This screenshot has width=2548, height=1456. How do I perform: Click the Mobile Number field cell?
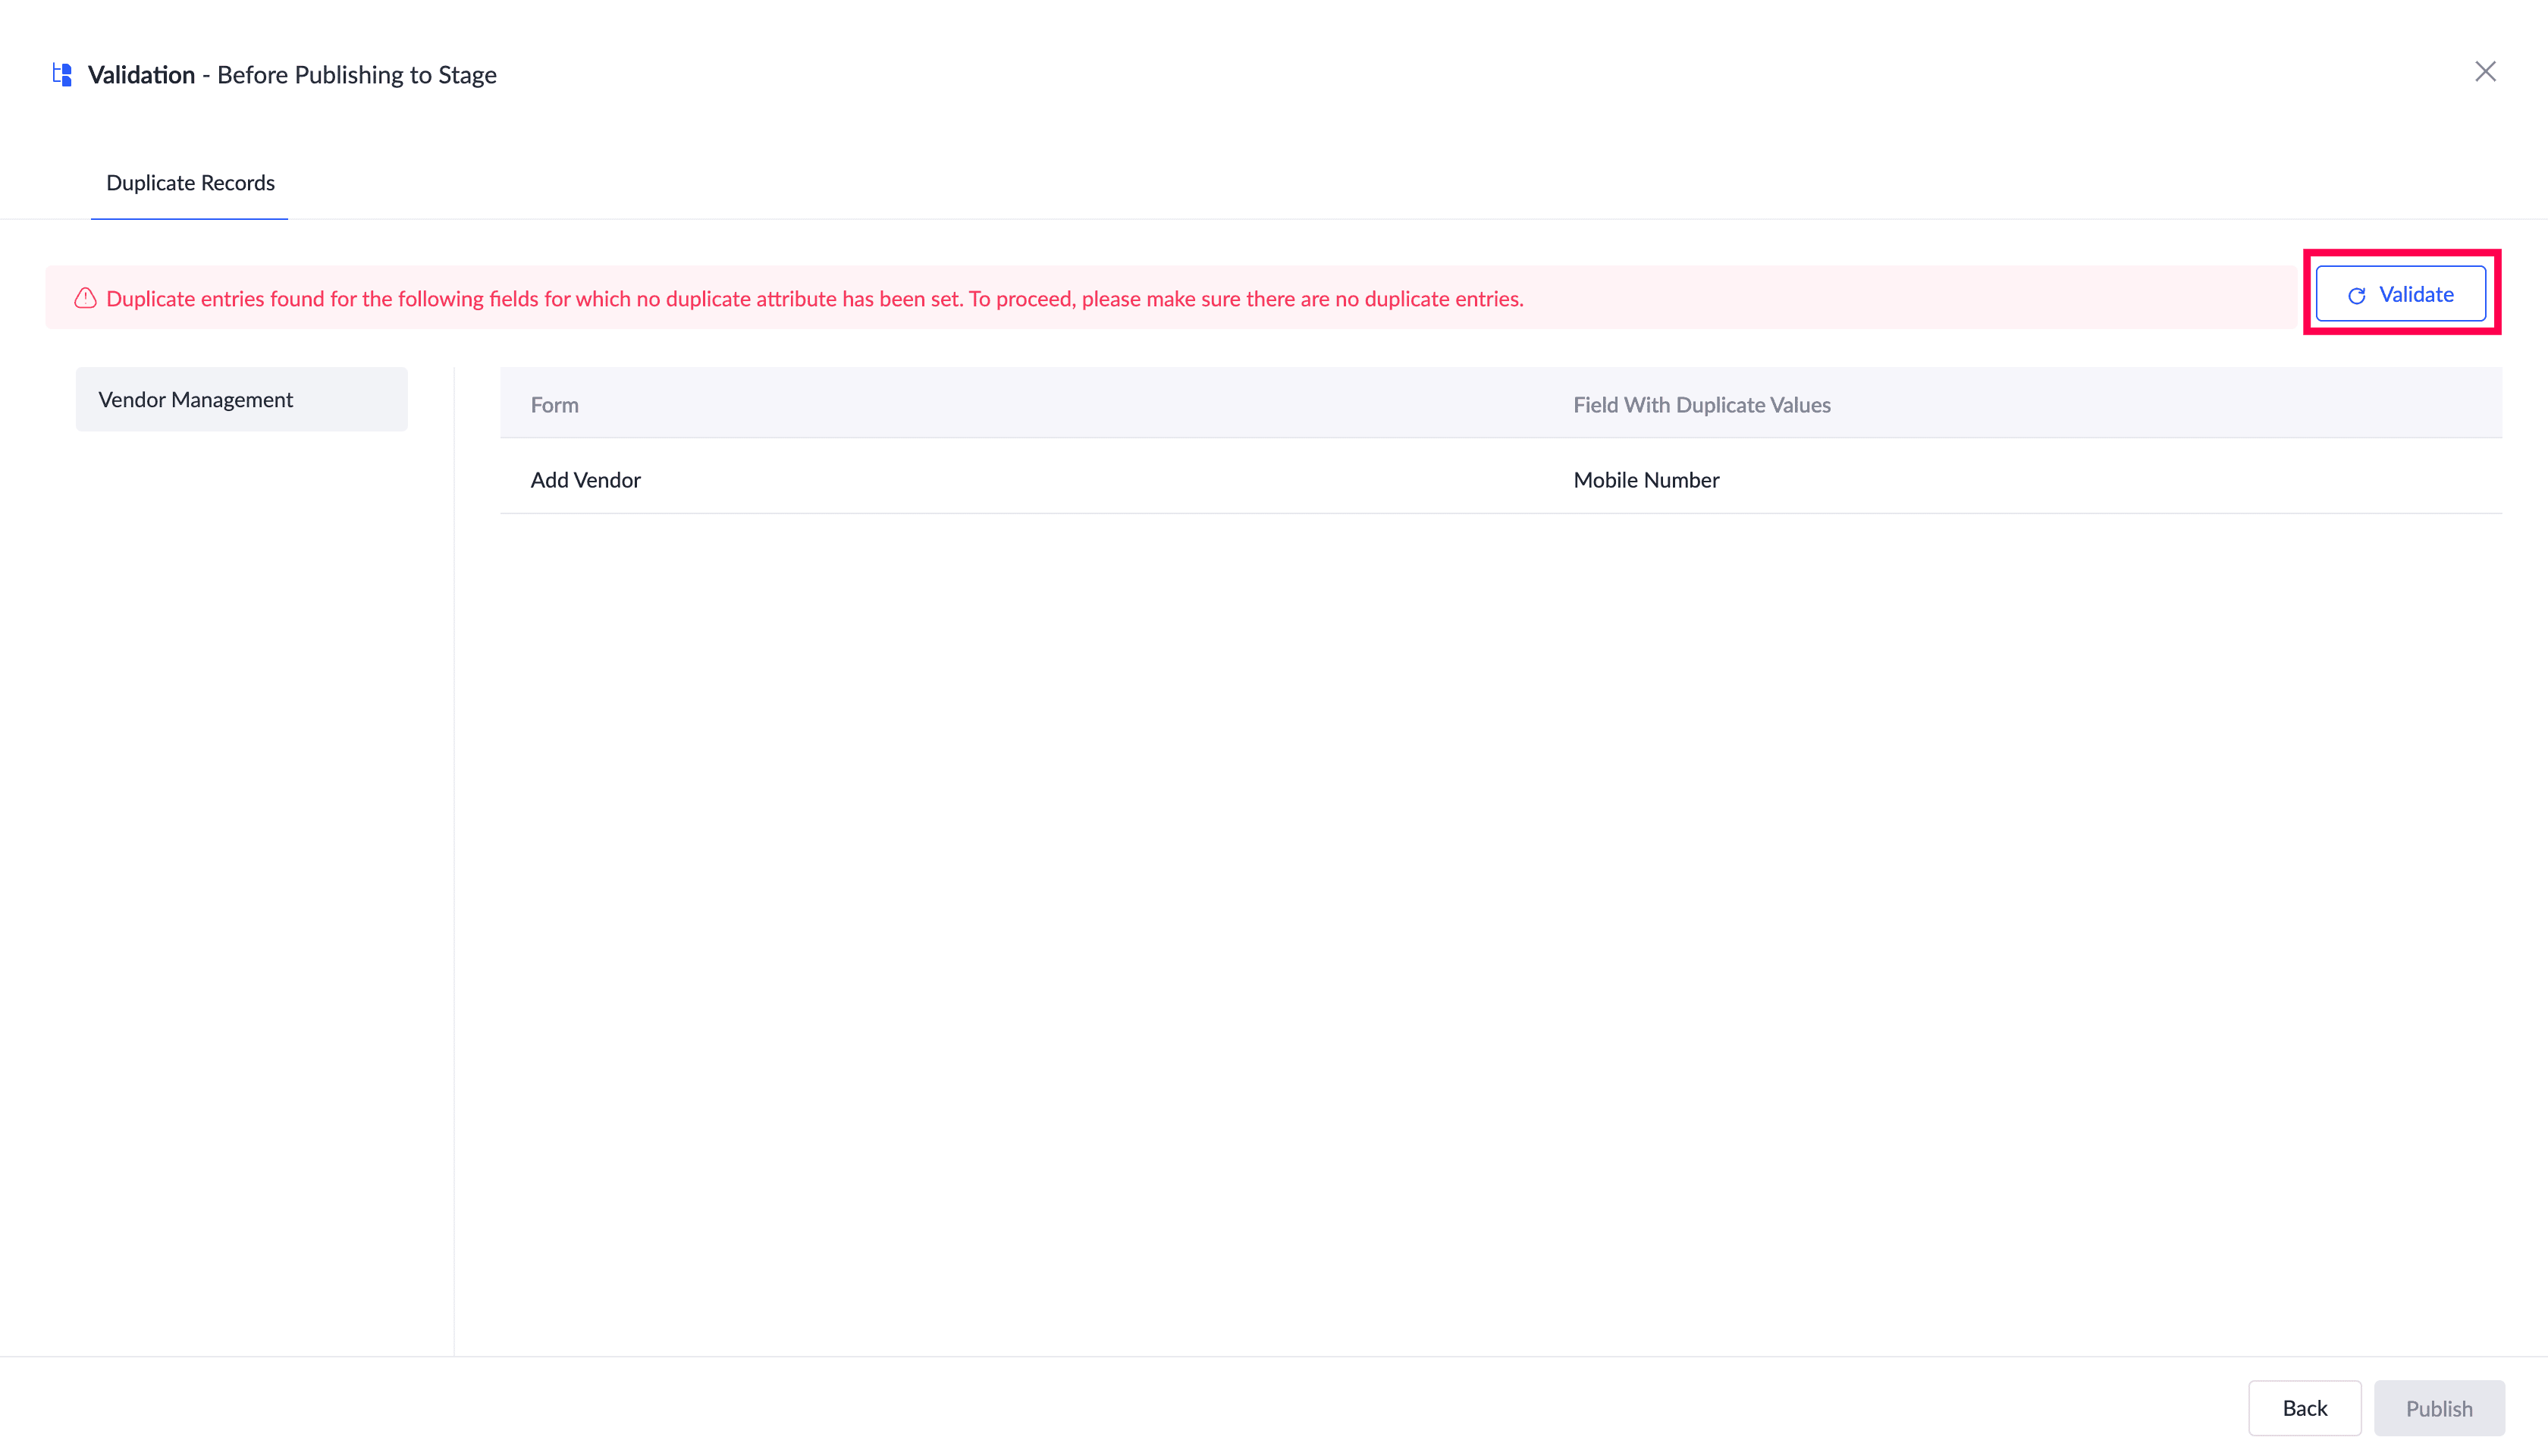pos(1646,480)
